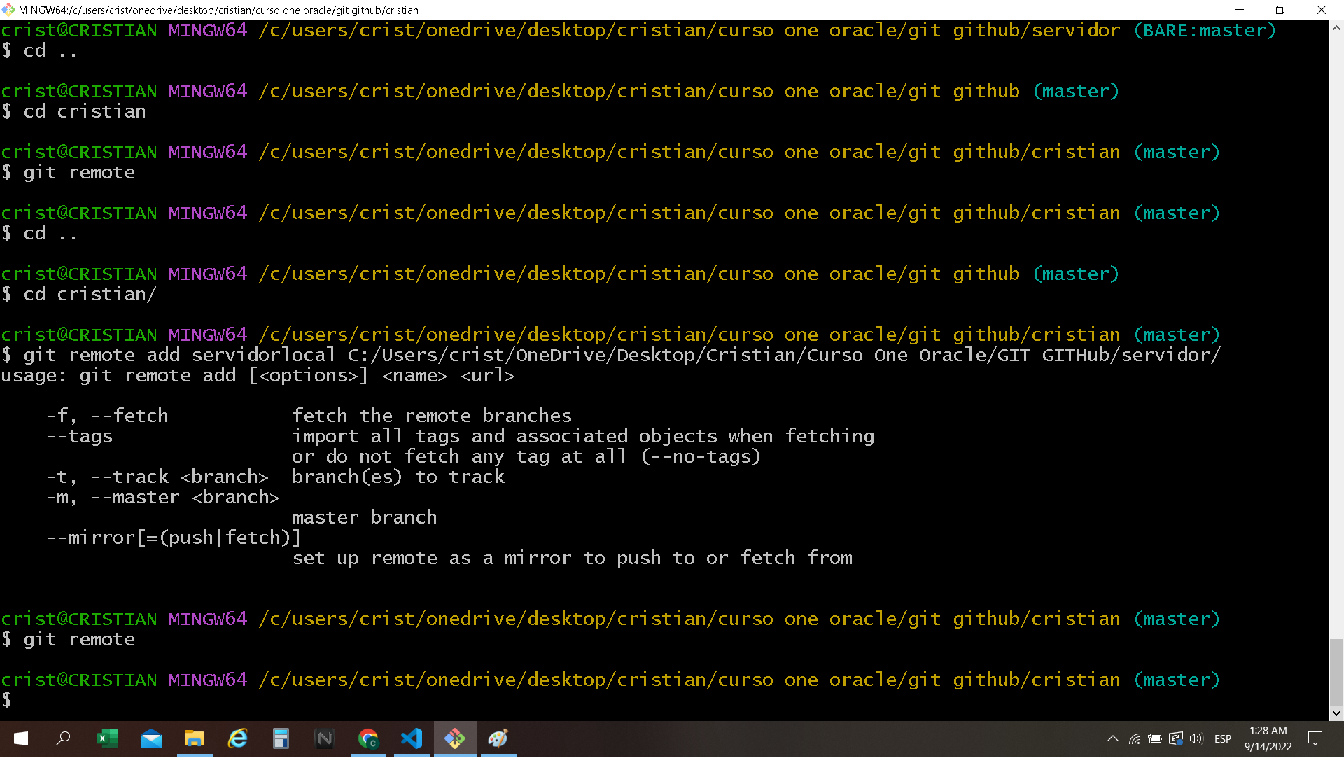This screenshot has width=1344, height=757.
Task: Open the Windows Start menu
Action: [20, 739]
